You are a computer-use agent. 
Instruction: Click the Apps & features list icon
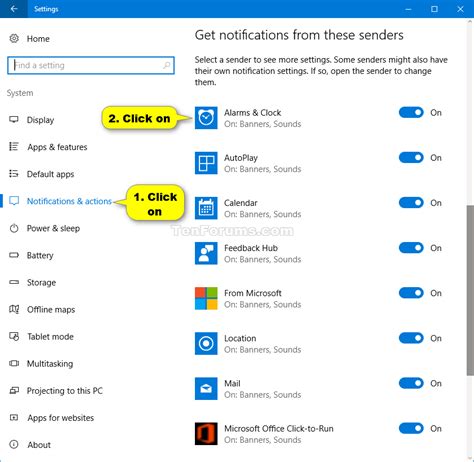[x=14, y=146]
